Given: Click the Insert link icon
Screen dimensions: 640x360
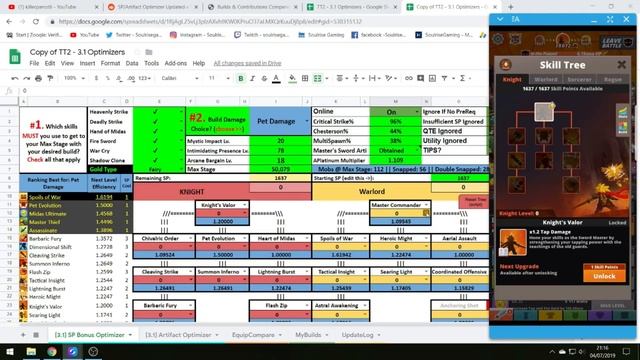Looking at the screenshot, I should pos(409,78).
